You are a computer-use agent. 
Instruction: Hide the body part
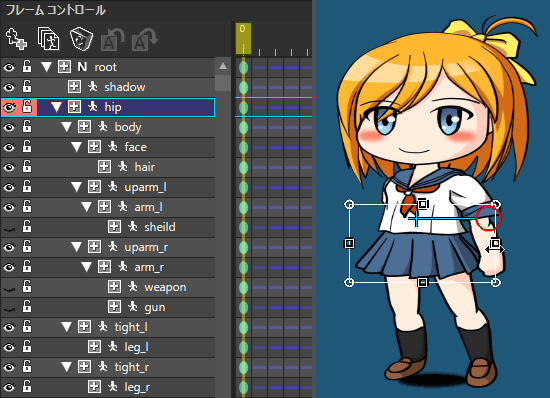9,127
